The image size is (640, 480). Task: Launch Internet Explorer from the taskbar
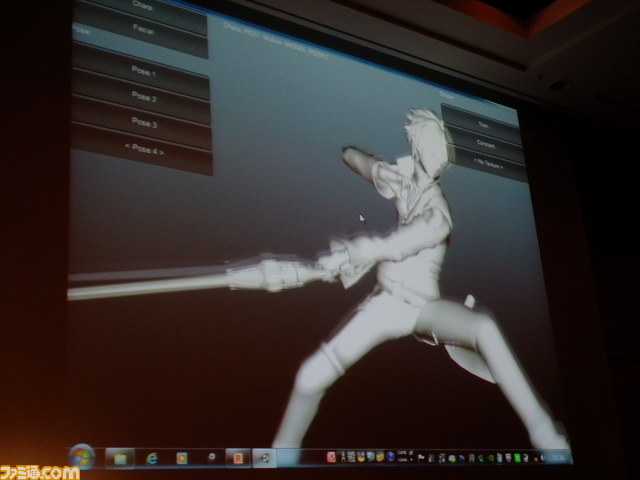point(152,458)
